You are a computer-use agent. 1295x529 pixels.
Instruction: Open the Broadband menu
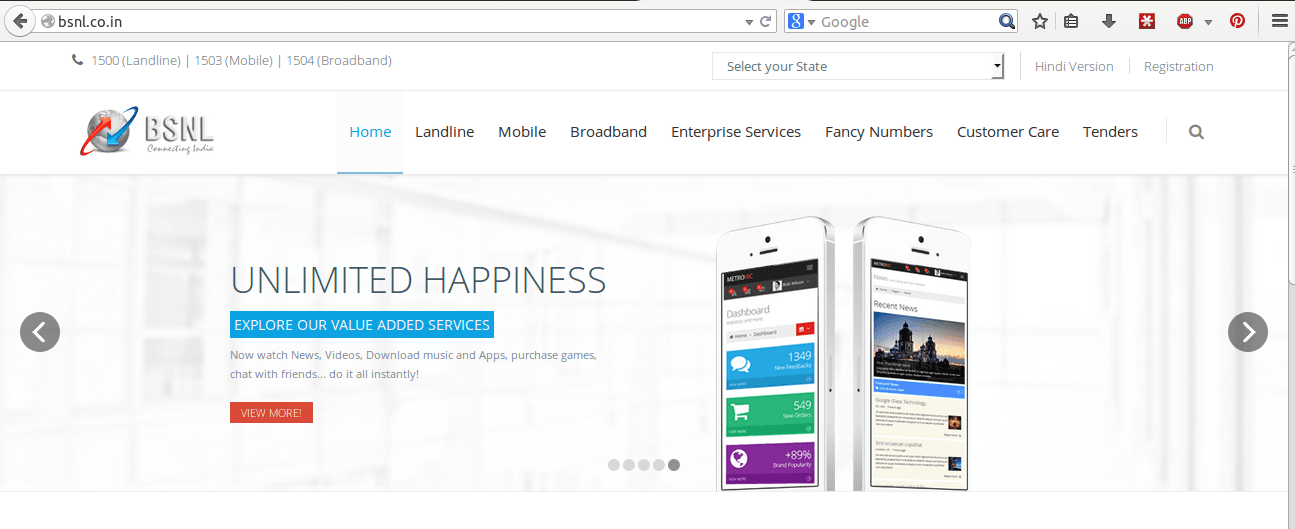click(608, 132)
